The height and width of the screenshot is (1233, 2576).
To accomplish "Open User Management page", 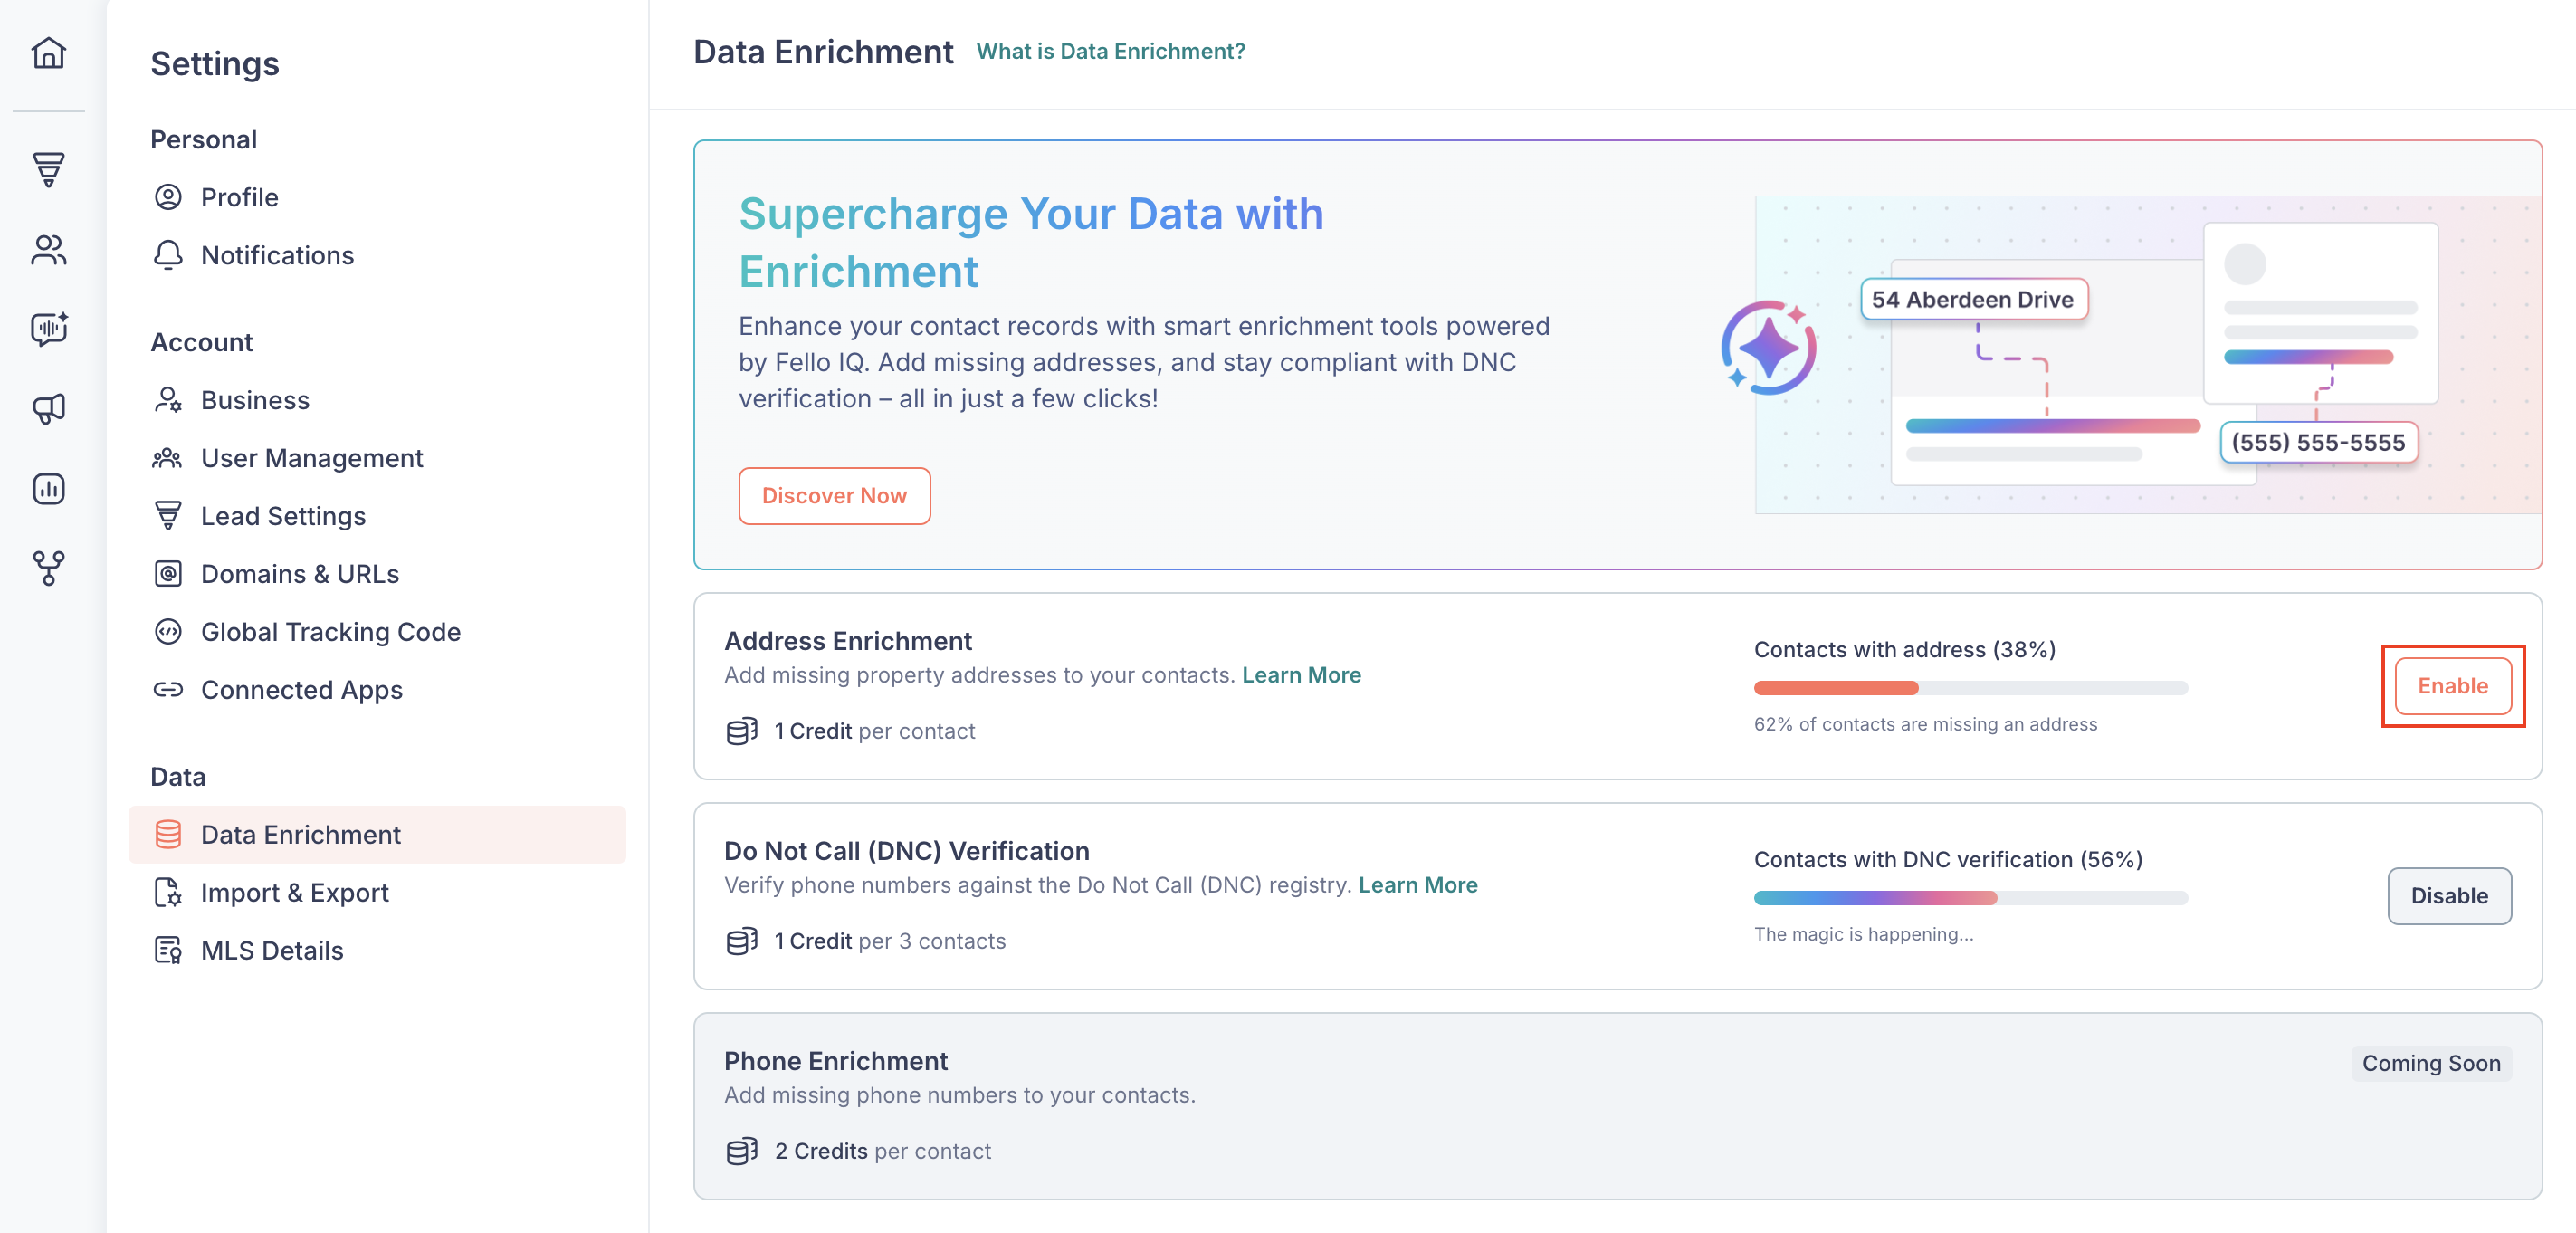I will pyautogui.click(x=377, y=458).
